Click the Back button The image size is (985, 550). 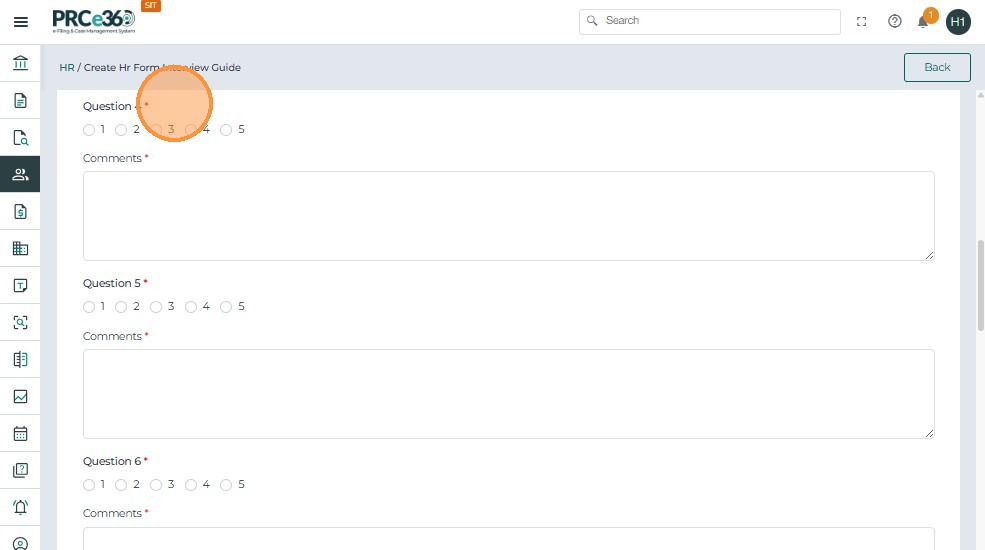pyautogui.click(x=937, y=67)
